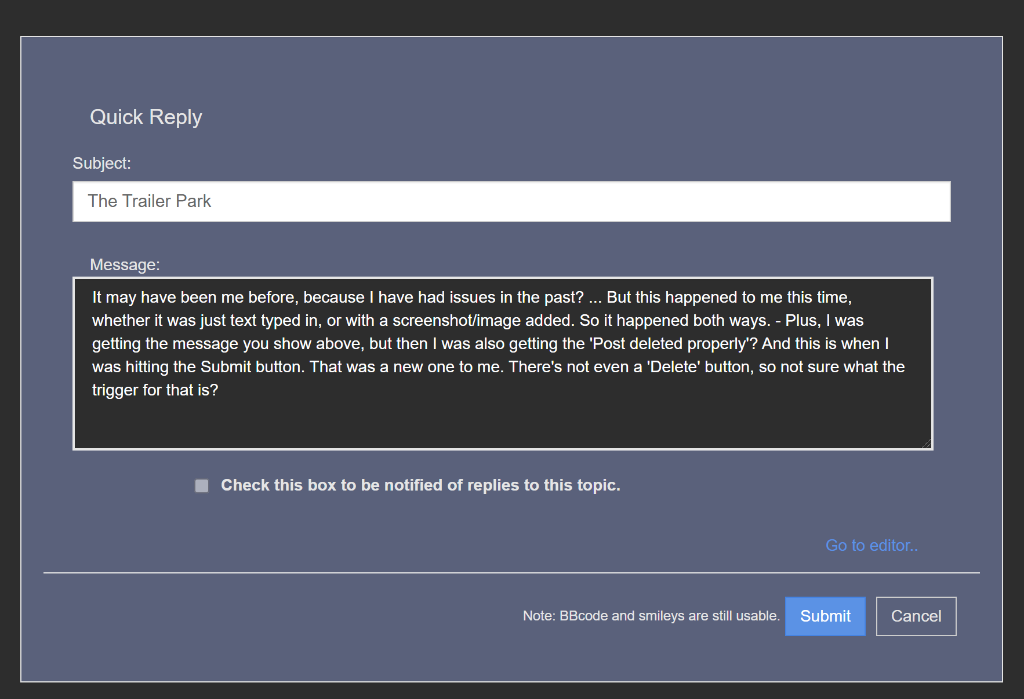Click the horizontal divider above Submit
Screen dimensions: 1024x699
pos(511,573)
